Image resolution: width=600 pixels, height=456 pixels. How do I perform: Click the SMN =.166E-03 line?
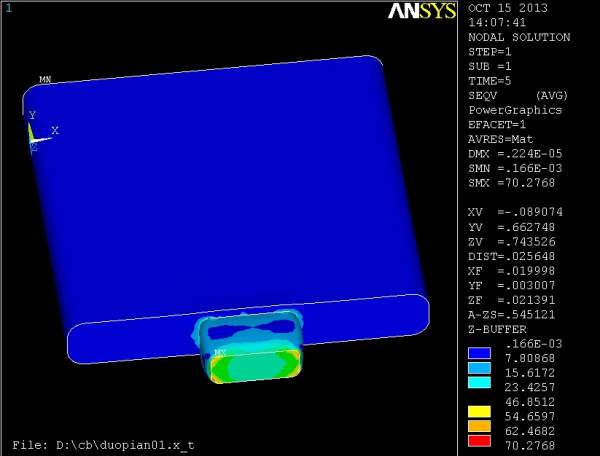point(515,168)
